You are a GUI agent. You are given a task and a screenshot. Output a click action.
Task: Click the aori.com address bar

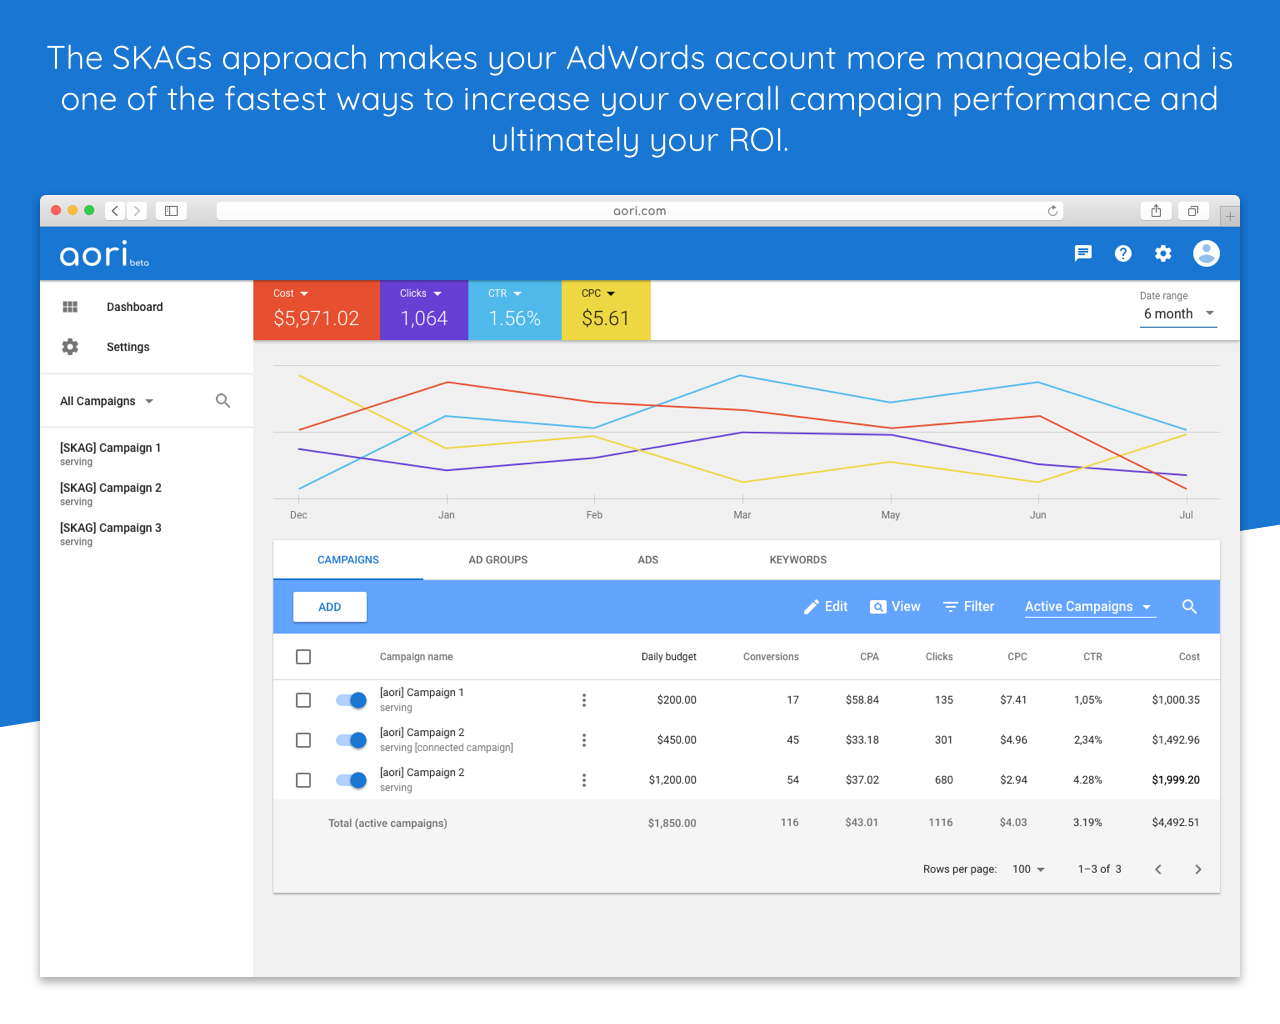pos(640,211)
